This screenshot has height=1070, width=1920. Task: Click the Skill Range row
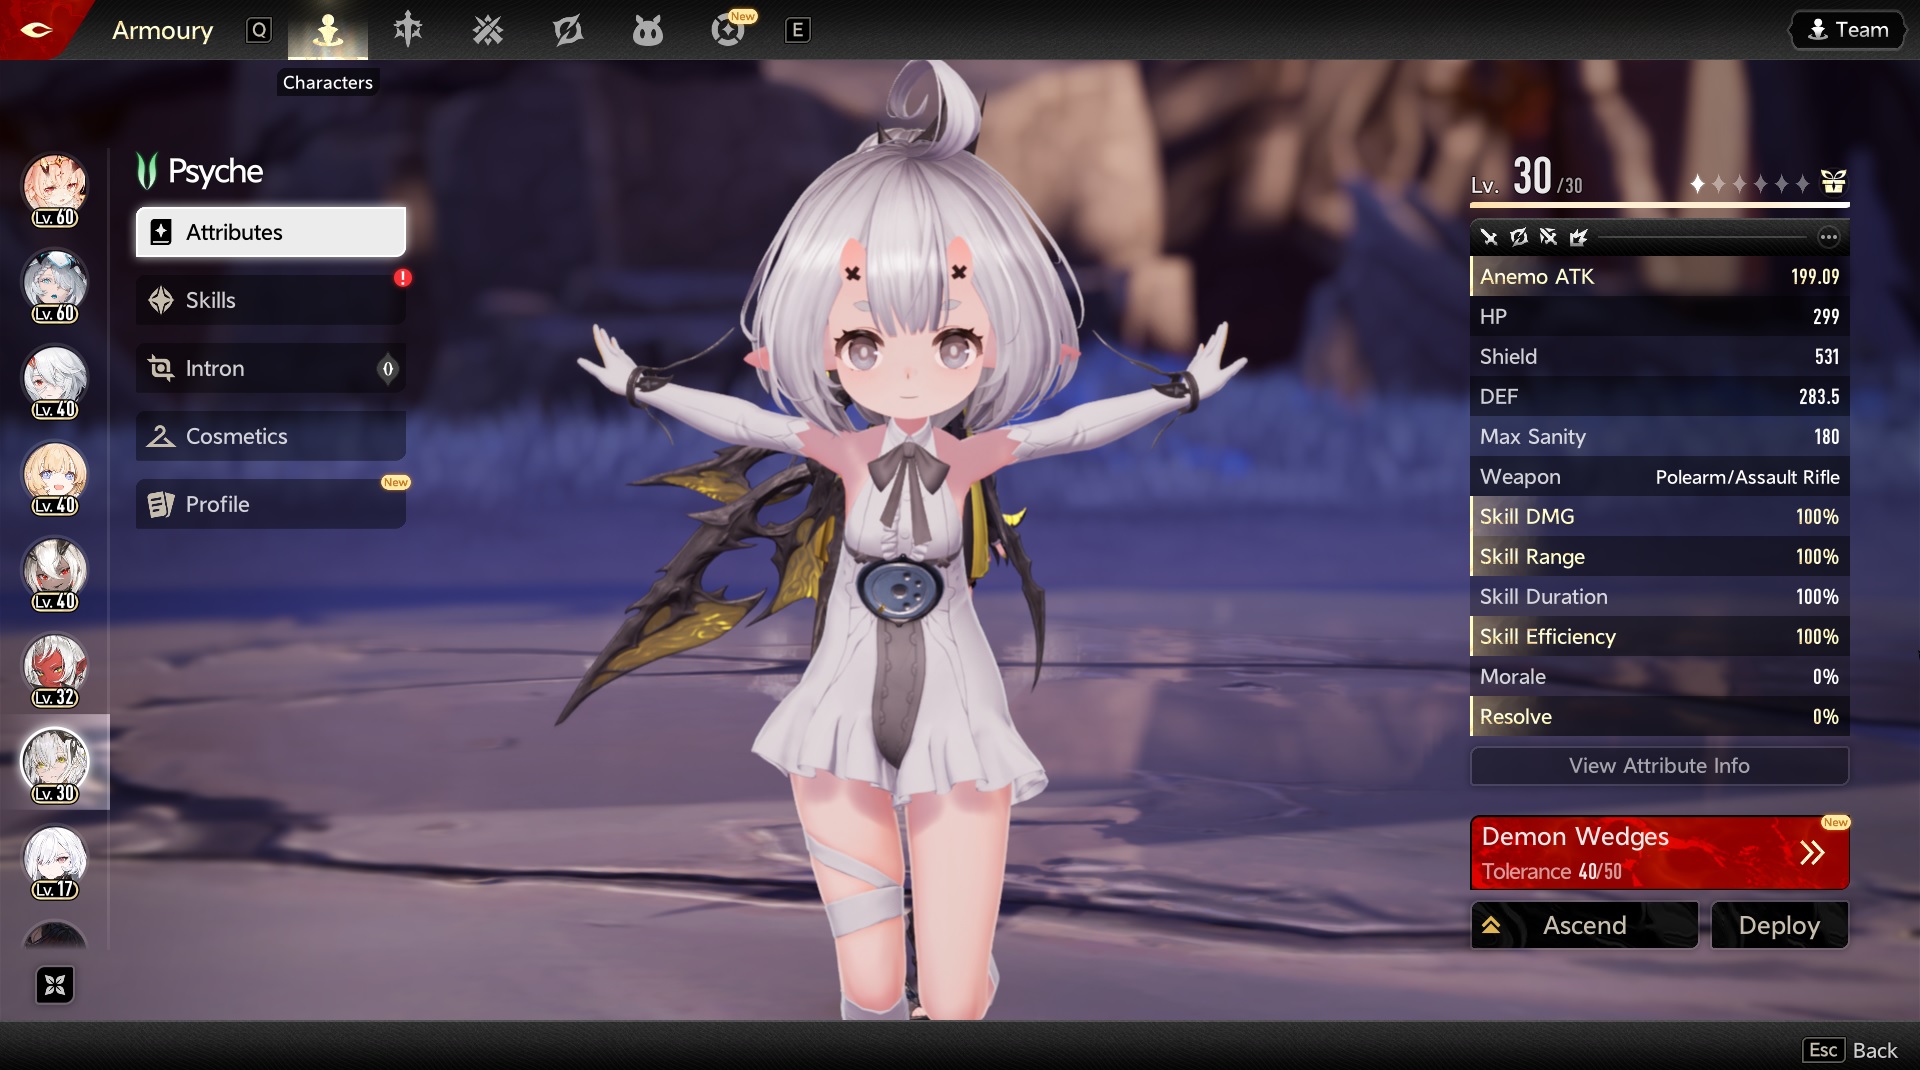coord(1660,556)
